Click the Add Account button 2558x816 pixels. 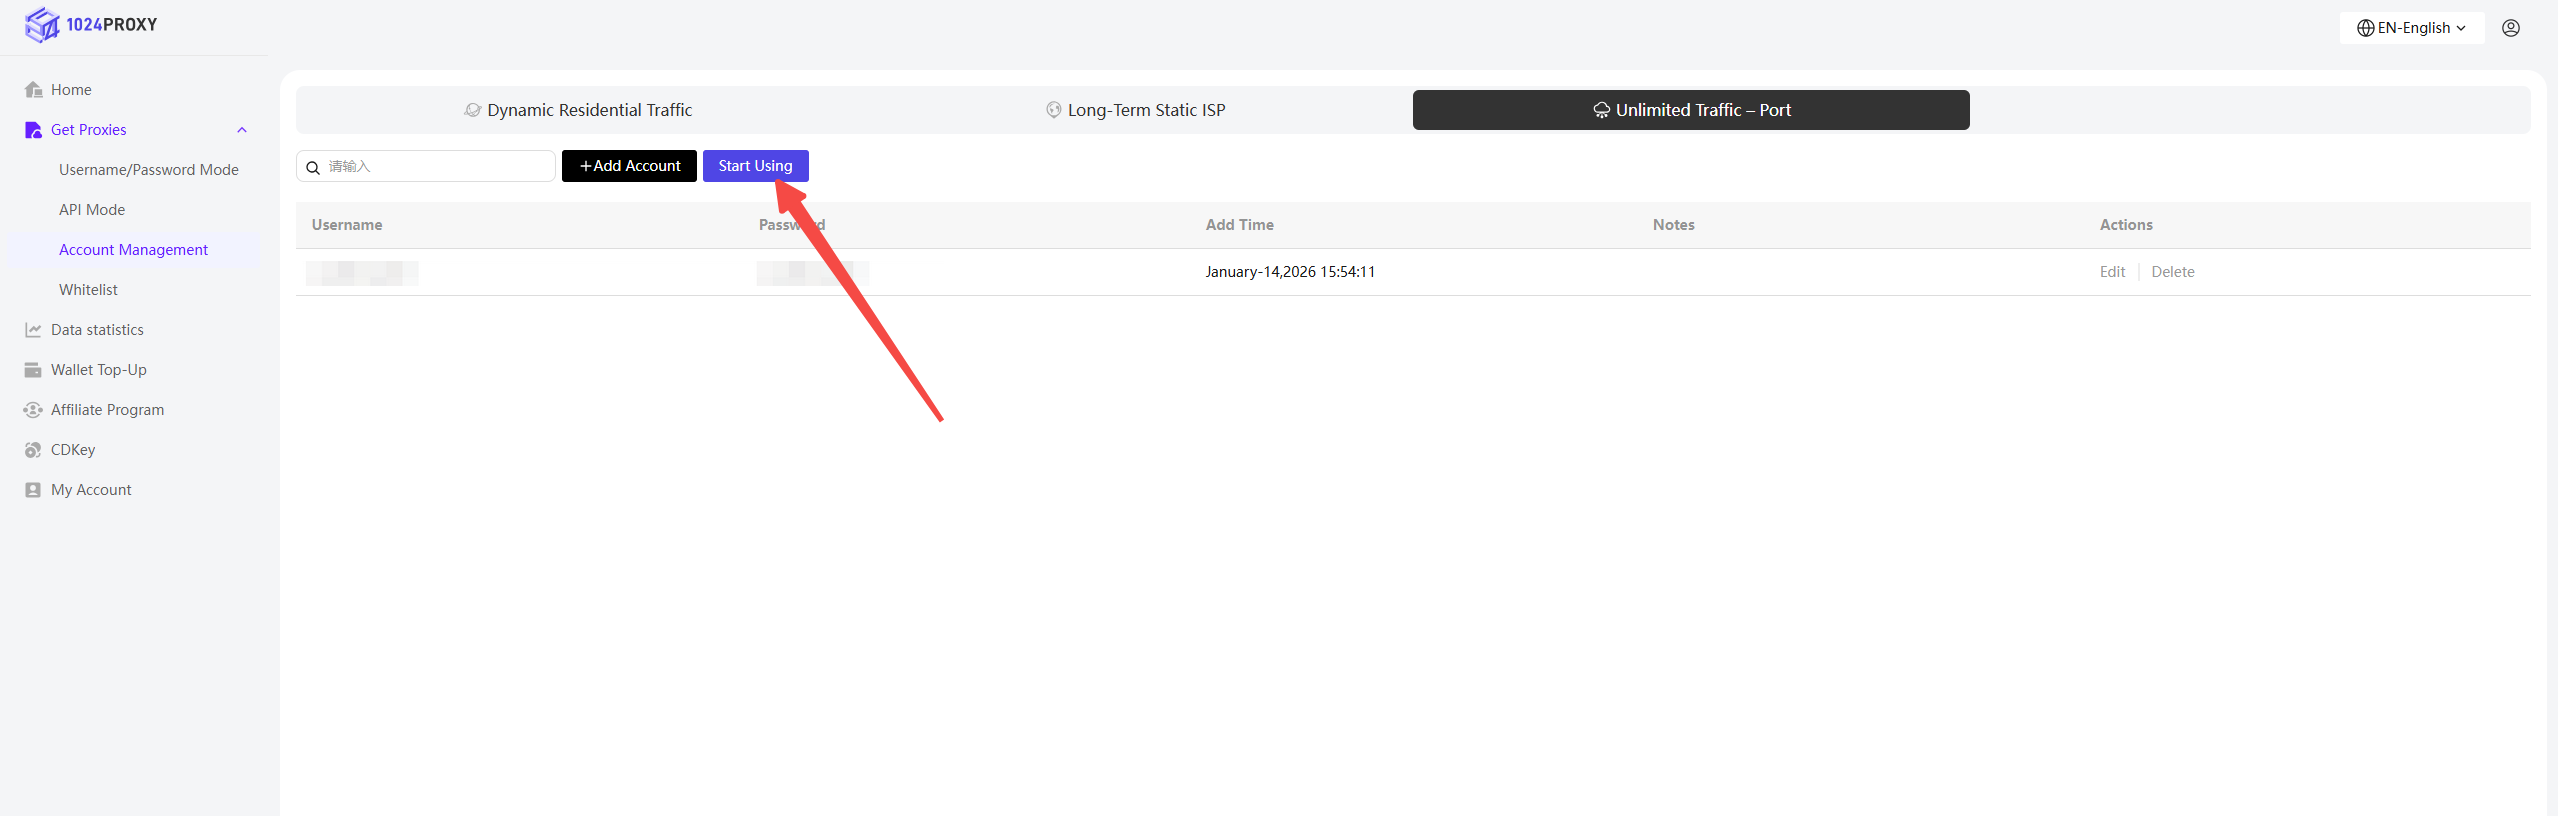[x=629, y=166]
